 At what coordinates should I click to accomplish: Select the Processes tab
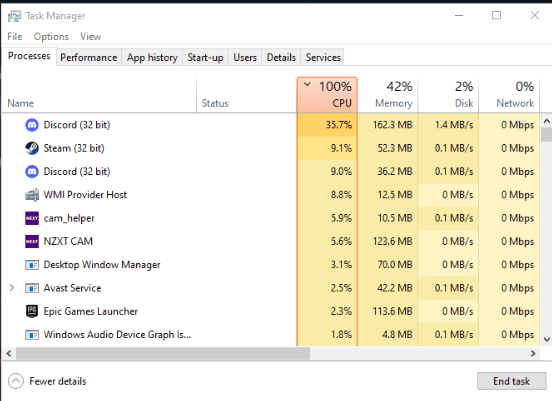click(29, 56)
